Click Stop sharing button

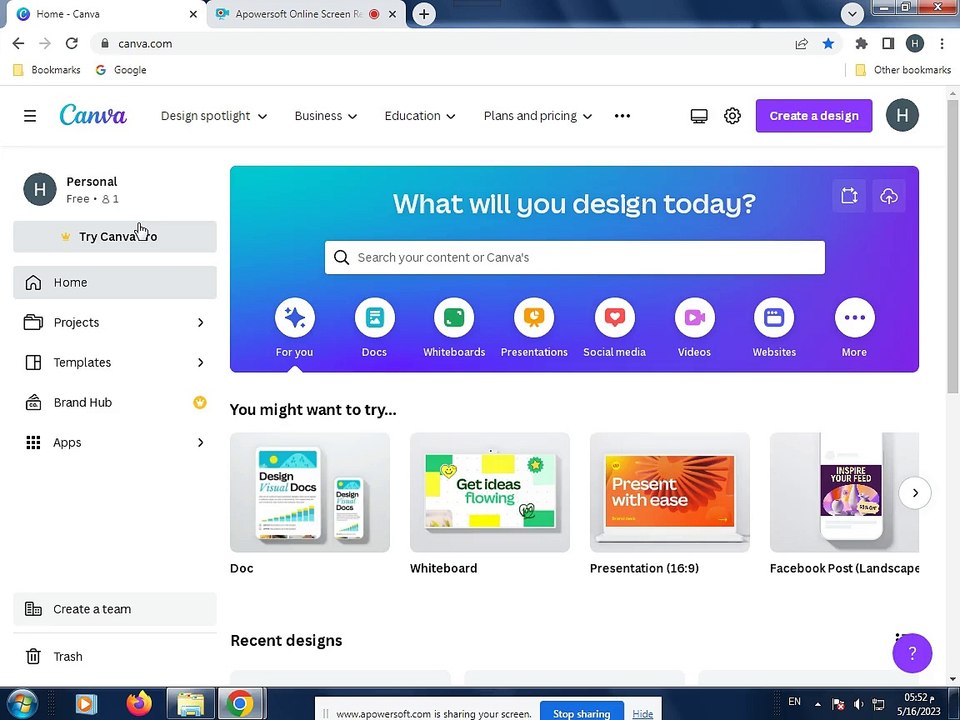coord(581,713)
